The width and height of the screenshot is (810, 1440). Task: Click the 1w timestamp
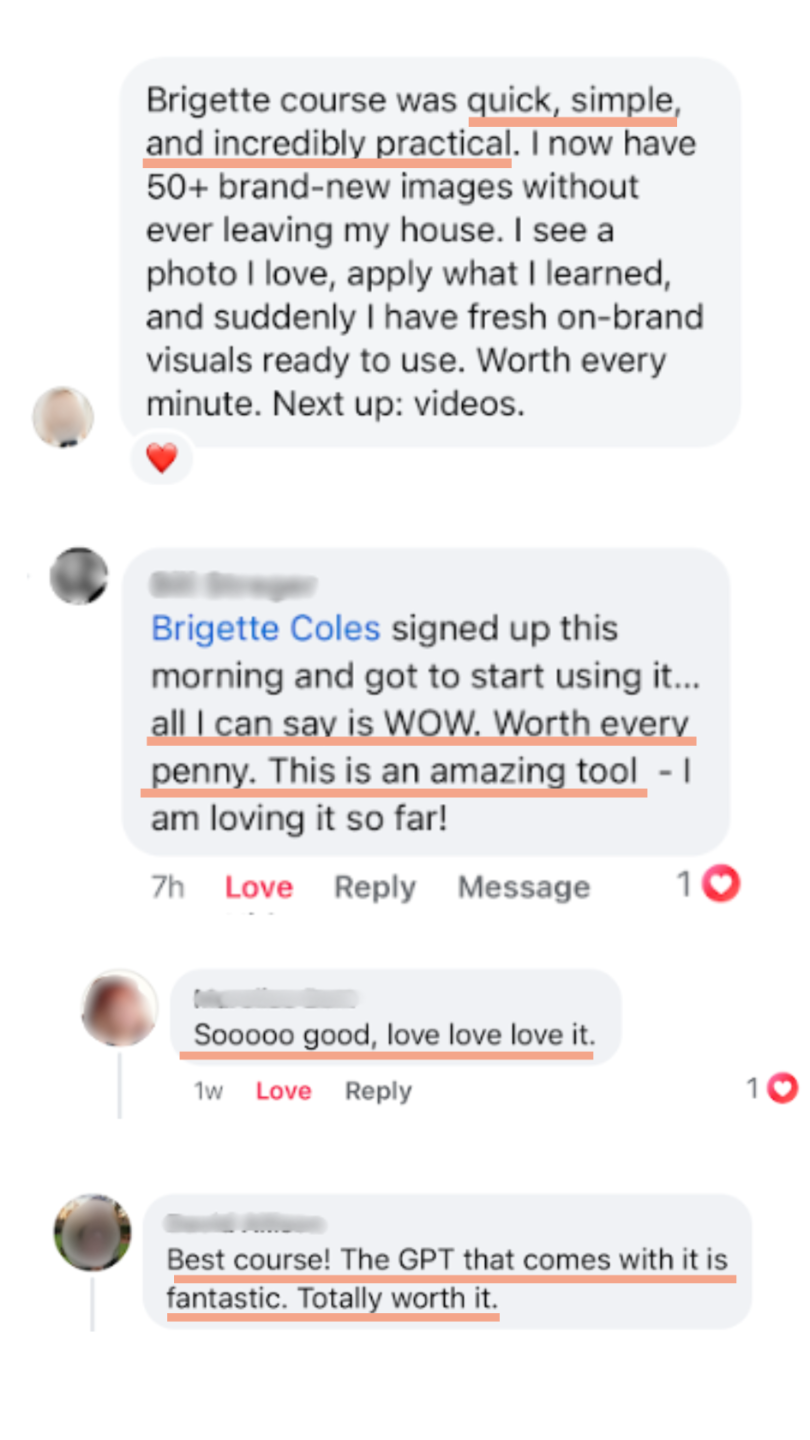click(x=208, y=1091)
